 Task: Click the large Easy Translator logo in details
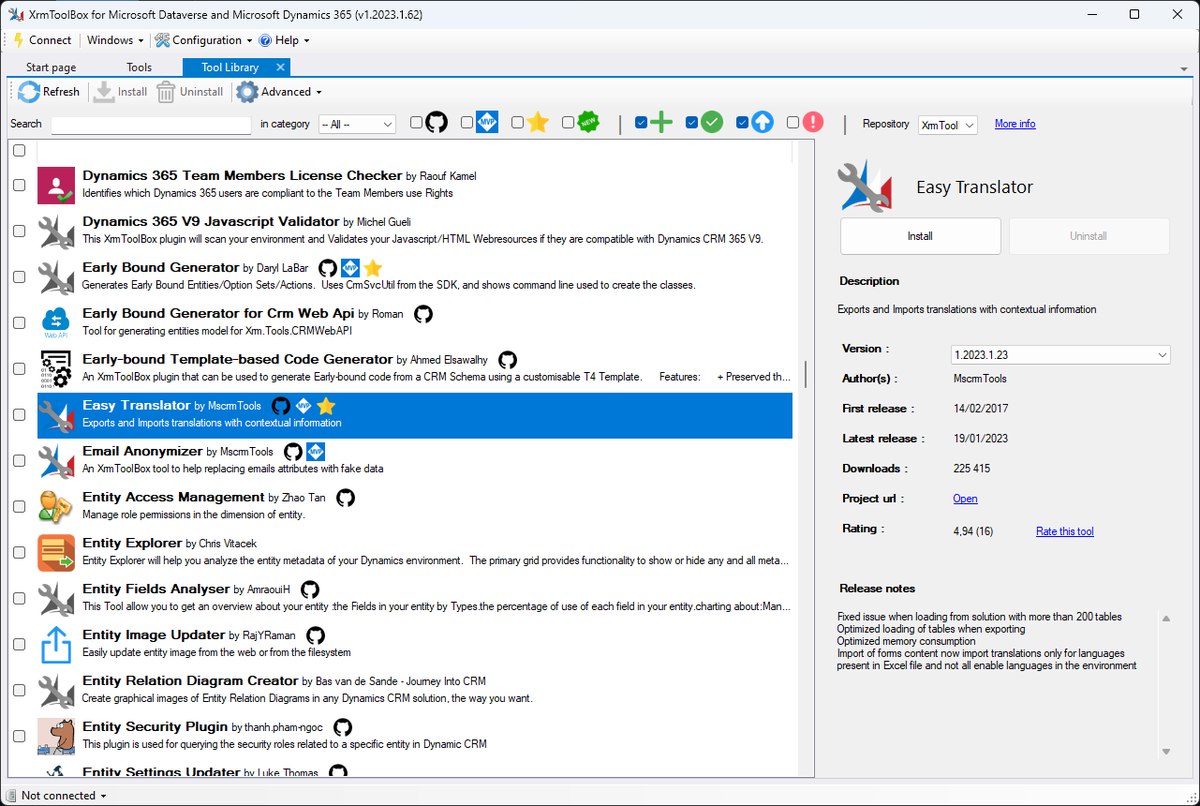coord(865,187)
